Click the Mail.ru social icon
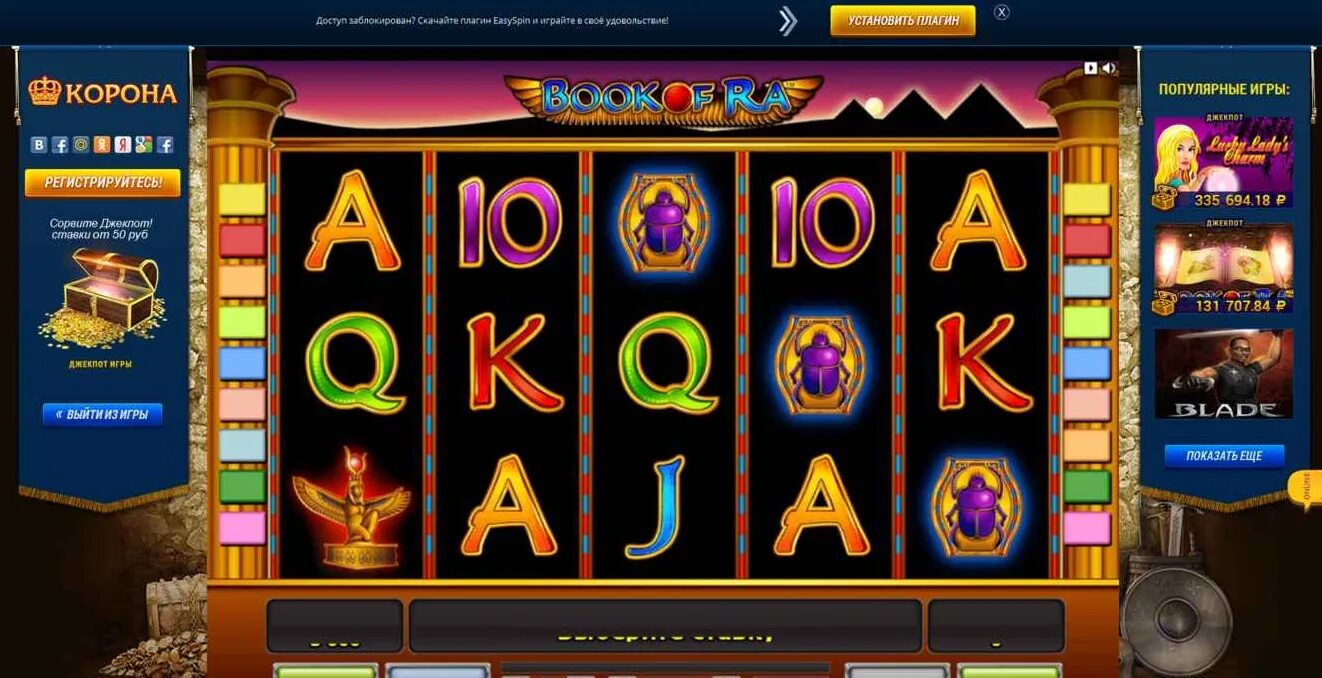The image size is (1322, 678). (81, 145)
